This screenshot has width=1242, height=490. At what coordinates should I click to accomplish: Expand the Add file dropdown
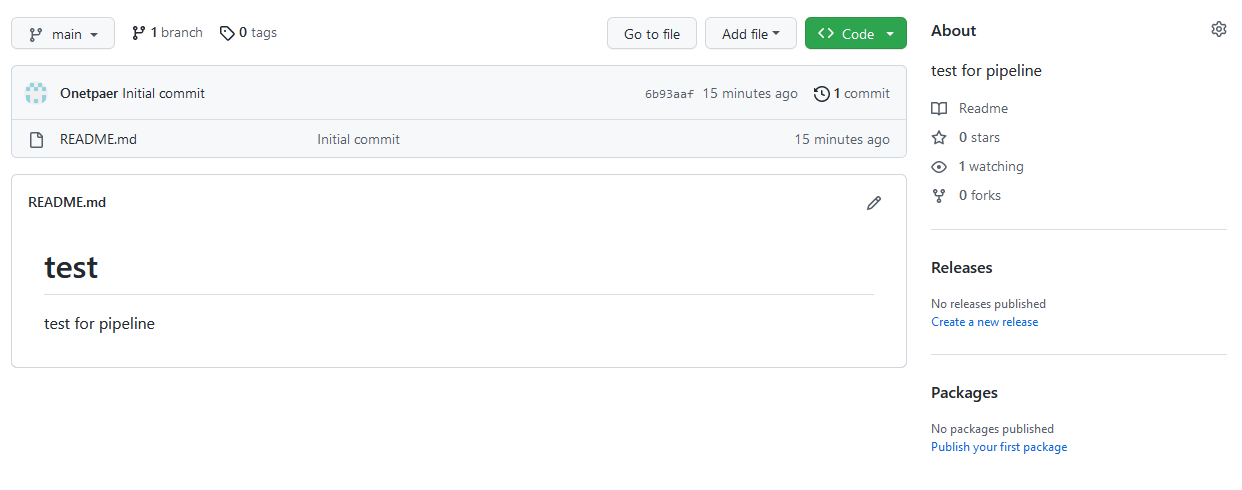tap(751, 33)
